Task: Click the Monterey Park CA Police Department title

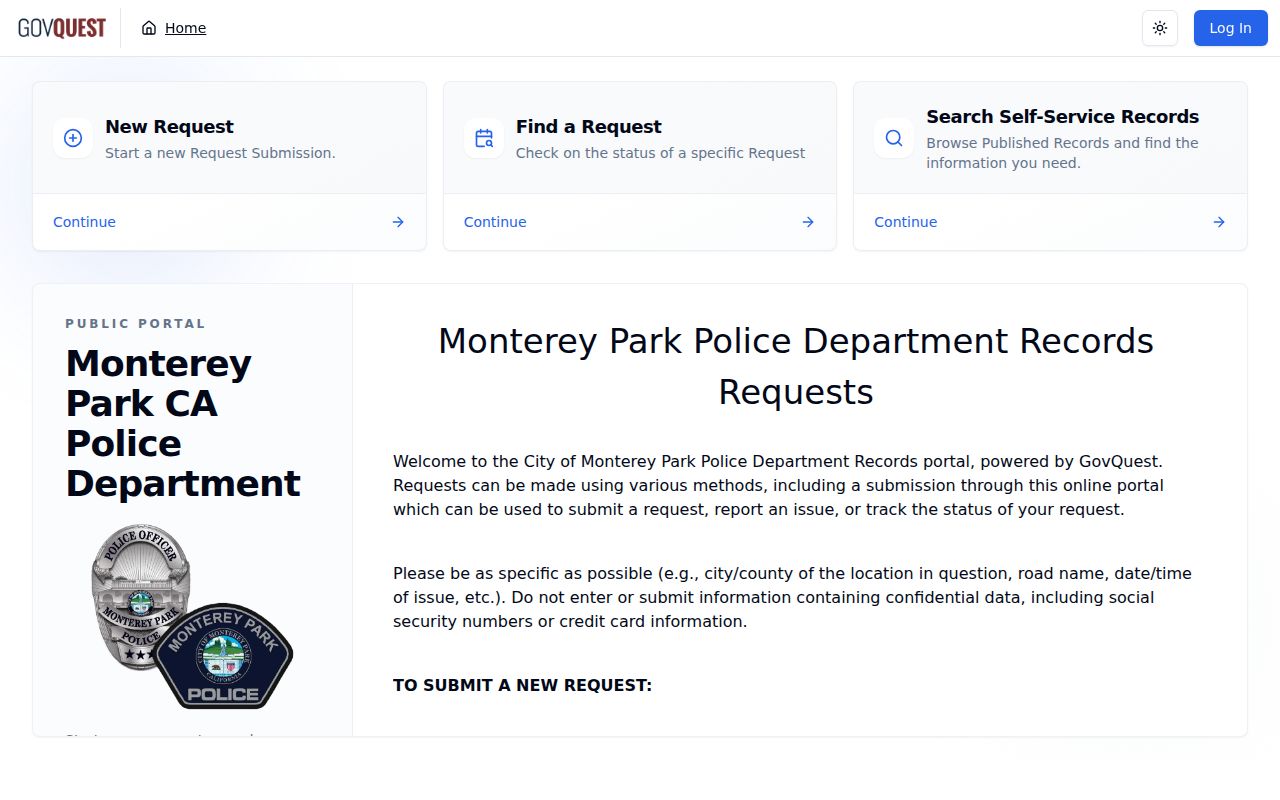Action: [x=183, y=423]
